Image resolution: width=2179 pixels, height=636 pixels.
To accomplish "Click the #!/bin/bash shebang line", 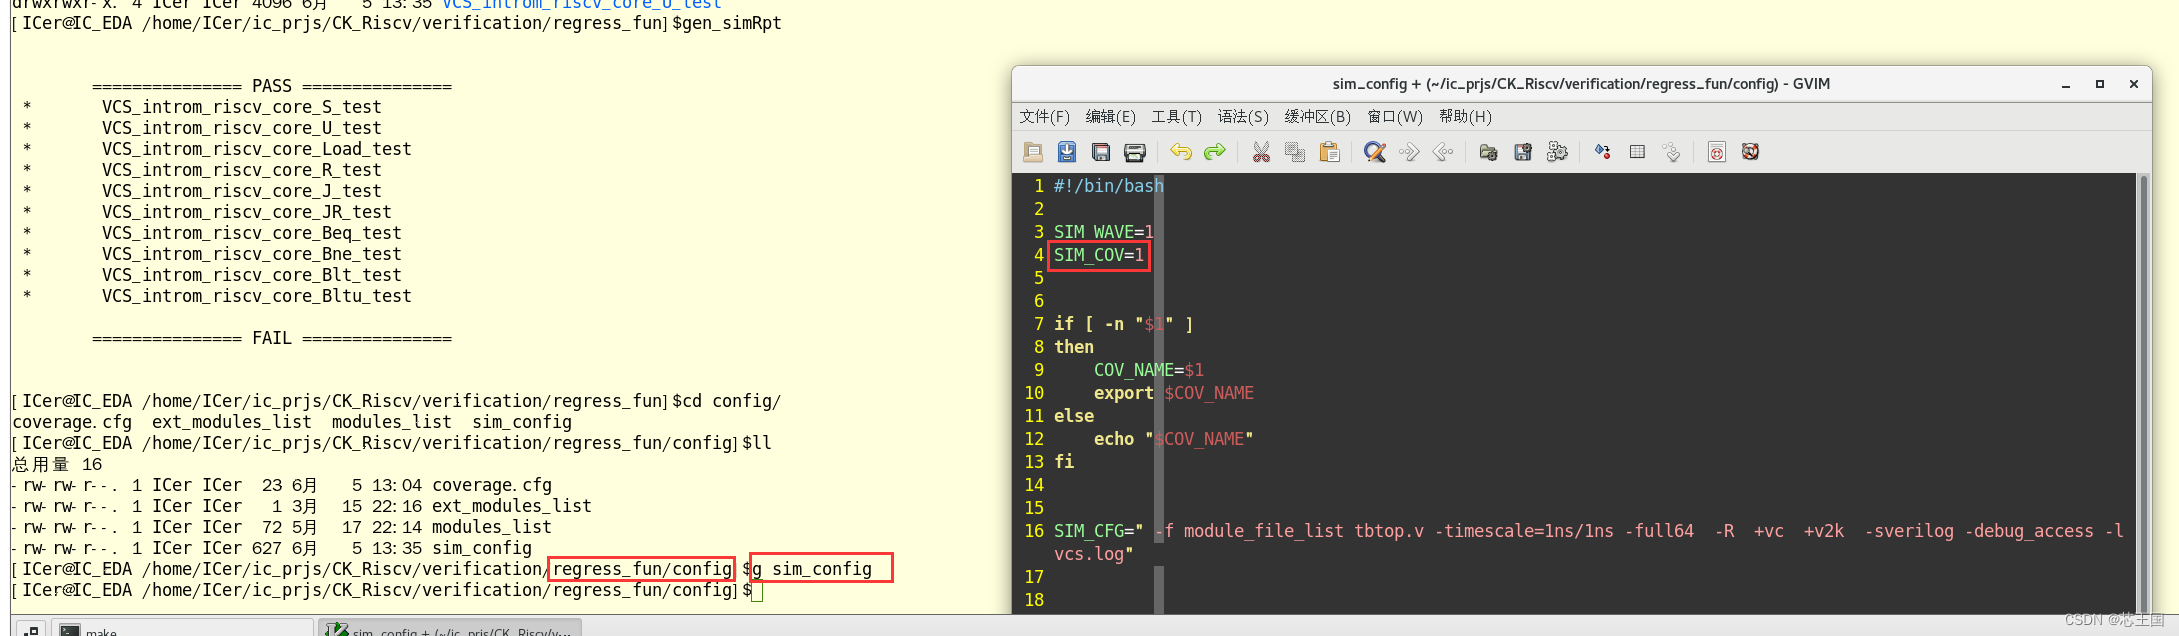I will point(1109,186).
